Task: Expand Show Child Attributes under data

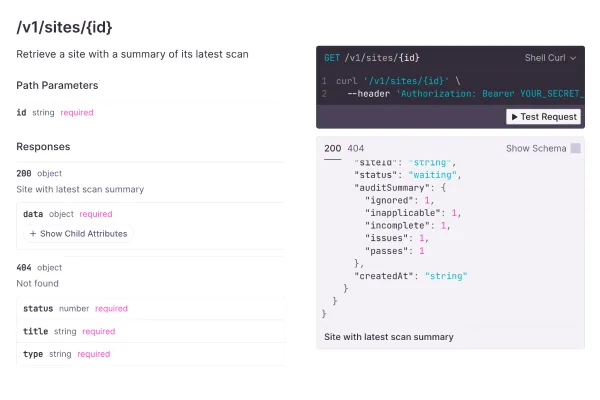Action: 78,234
